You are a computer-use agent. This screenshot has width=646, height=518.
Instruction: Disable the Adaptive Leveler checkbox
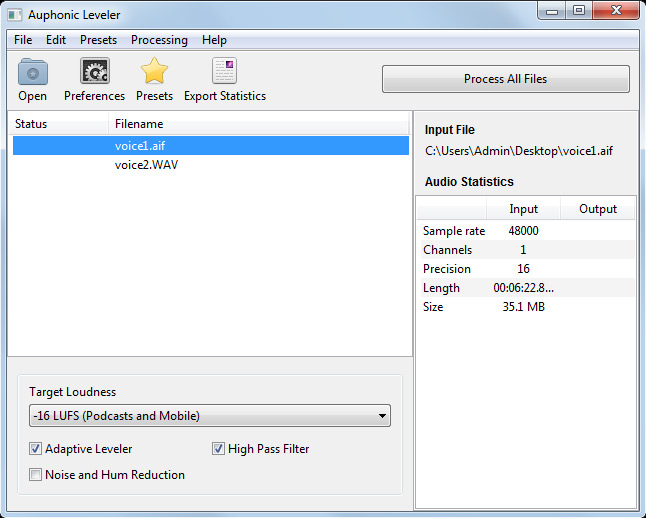pyautogui.click(x=36, y=449)
